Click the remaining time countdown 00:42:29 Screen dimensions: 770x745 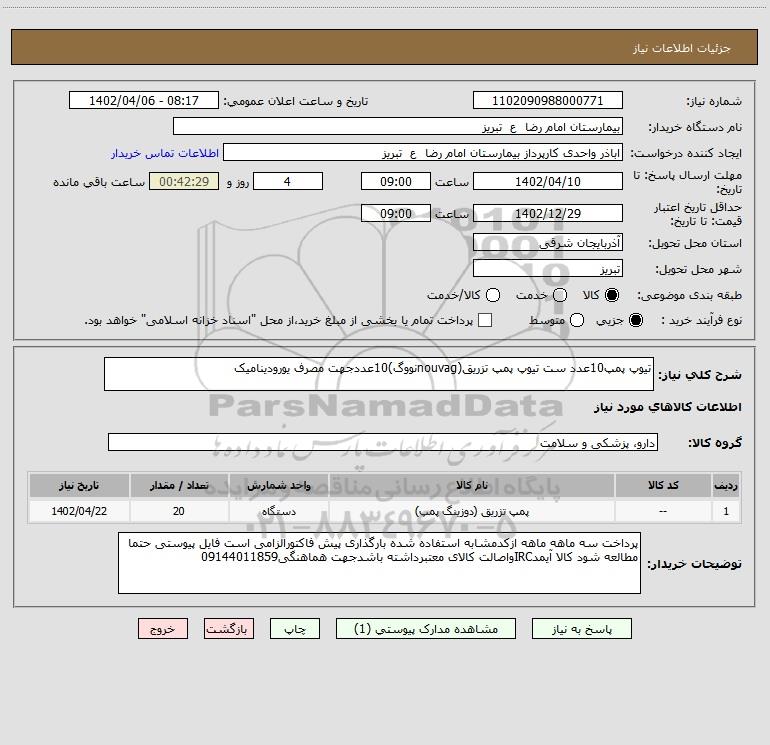pyautogui.click(x=184, y=181)
